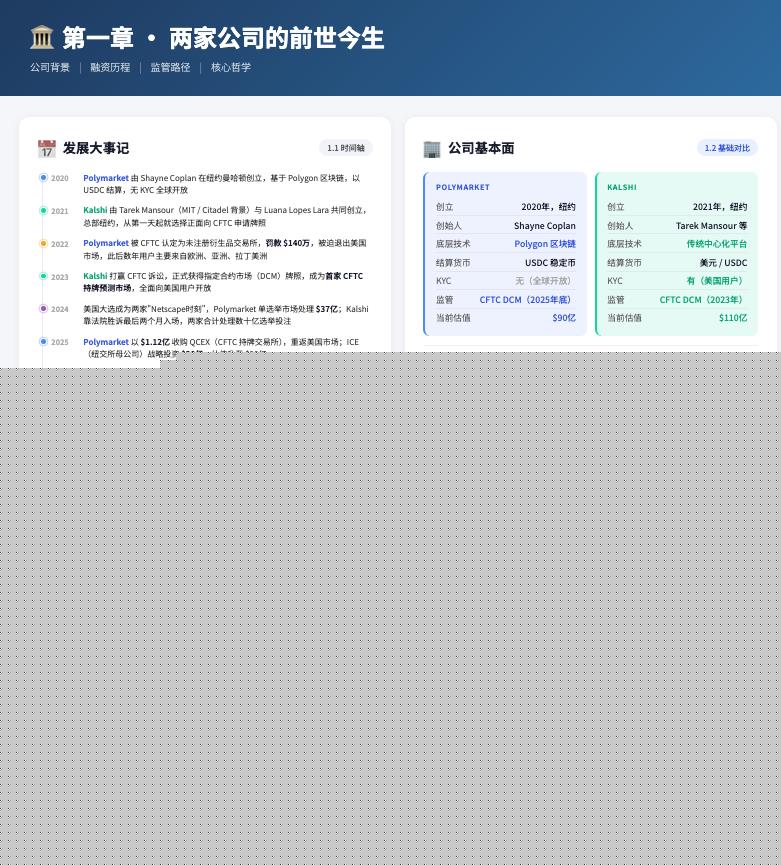The width and height of the screenshot is (781, 865).
Task: Click Kalshi link in the 2021 entry
Action: click(95, 210)
